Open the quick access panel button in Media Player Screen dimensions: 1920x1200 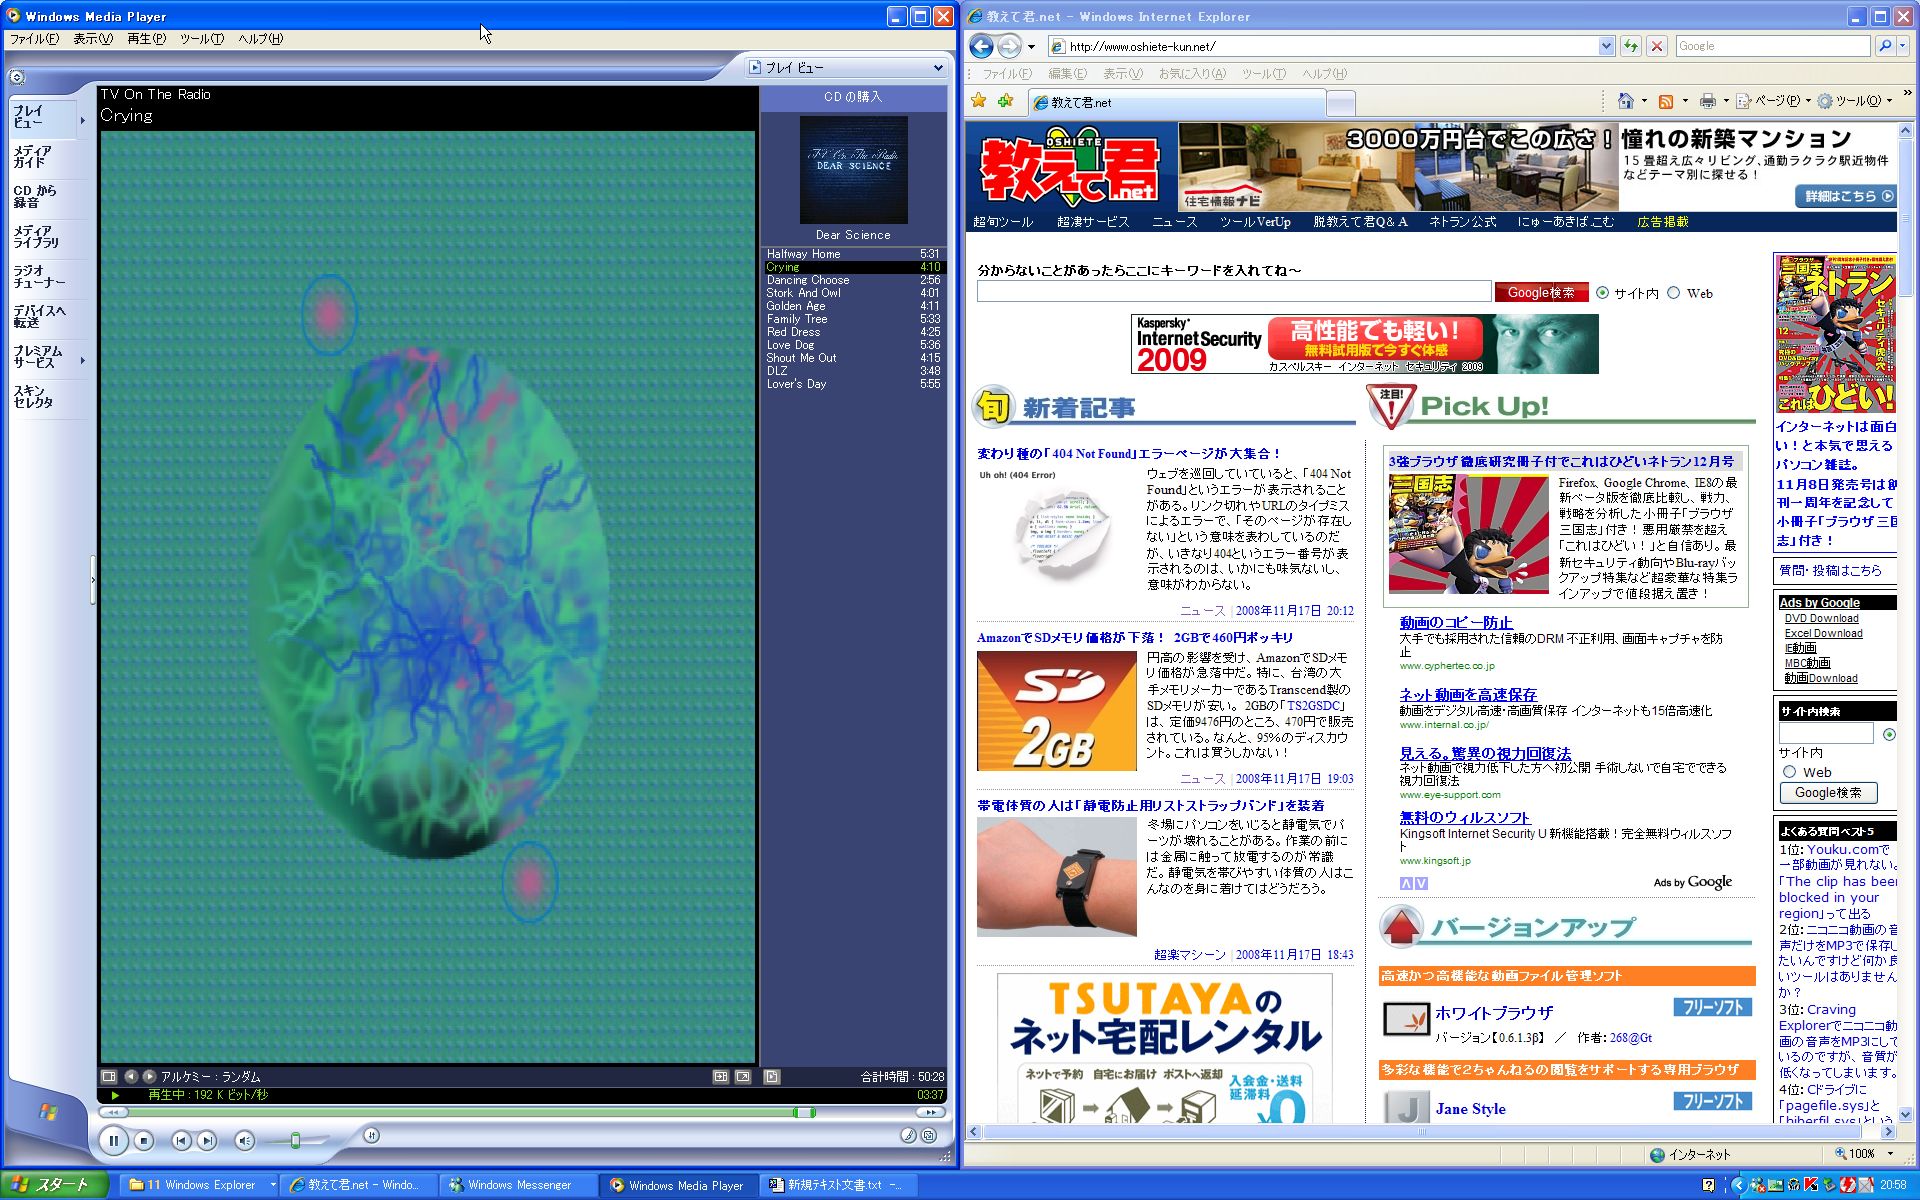point(17,77)
